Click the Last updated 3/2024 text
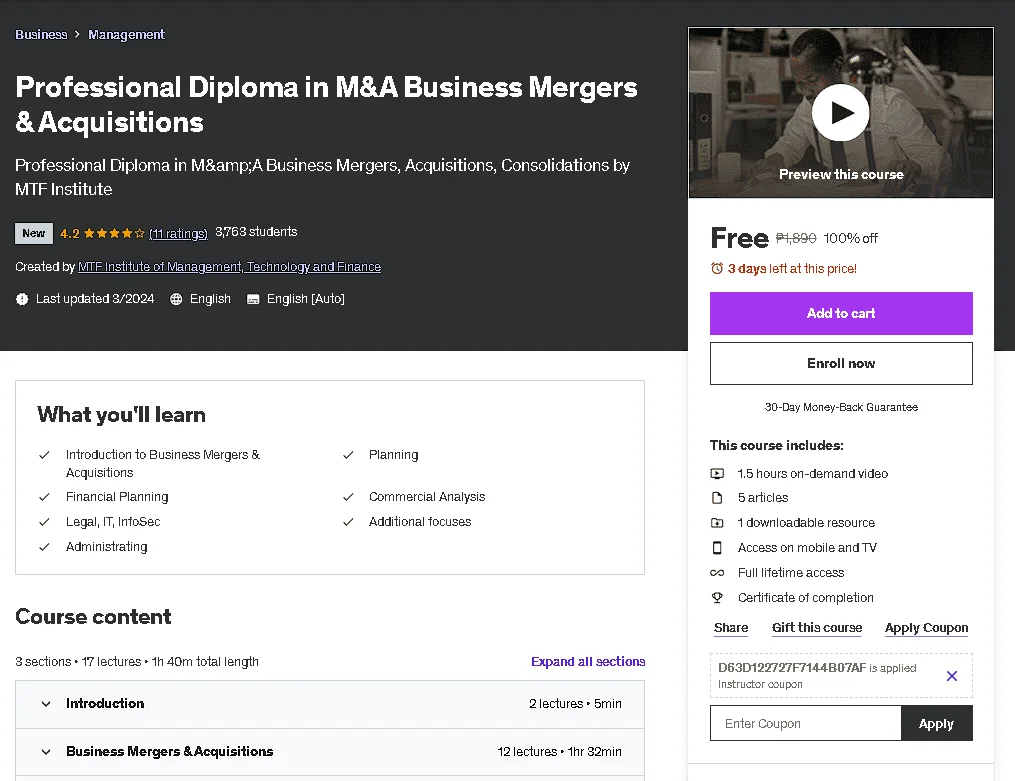1015x781 pixels. click(95, 299)
